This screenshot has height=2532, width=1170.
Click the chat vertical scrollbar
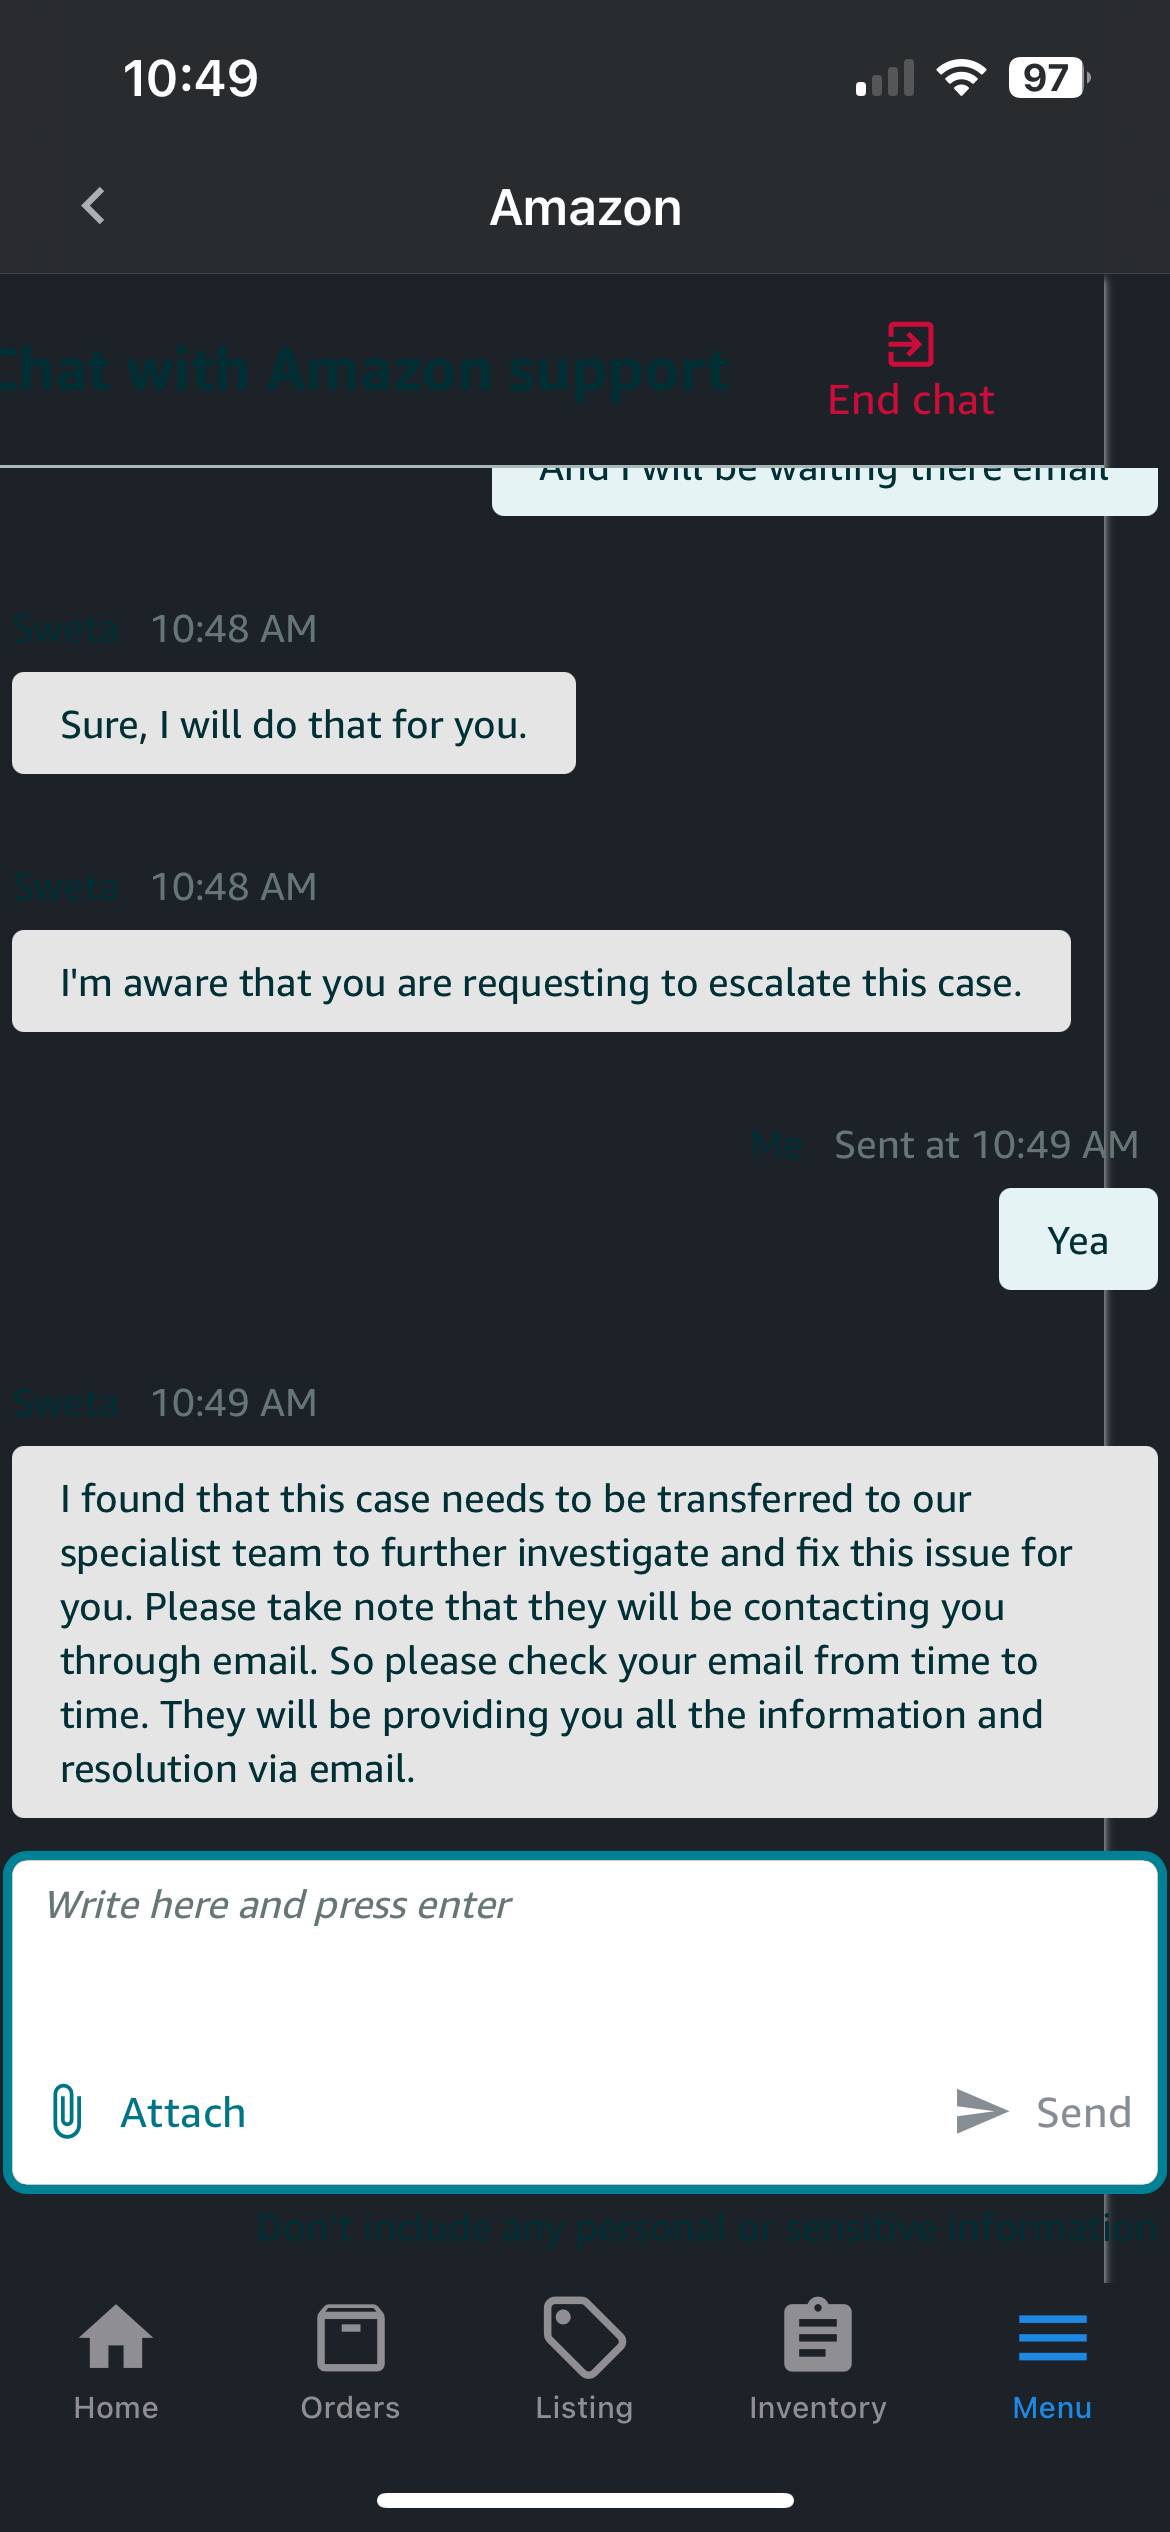[1106, 1280]
